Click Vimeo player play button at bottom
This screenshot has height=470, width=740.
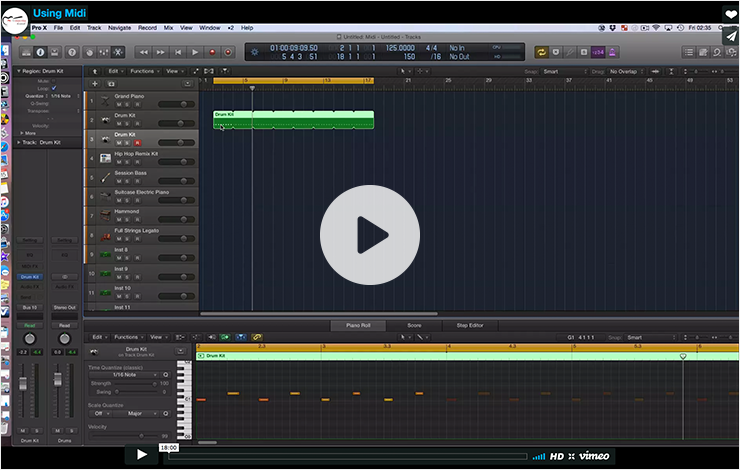[x=141, y=454]
